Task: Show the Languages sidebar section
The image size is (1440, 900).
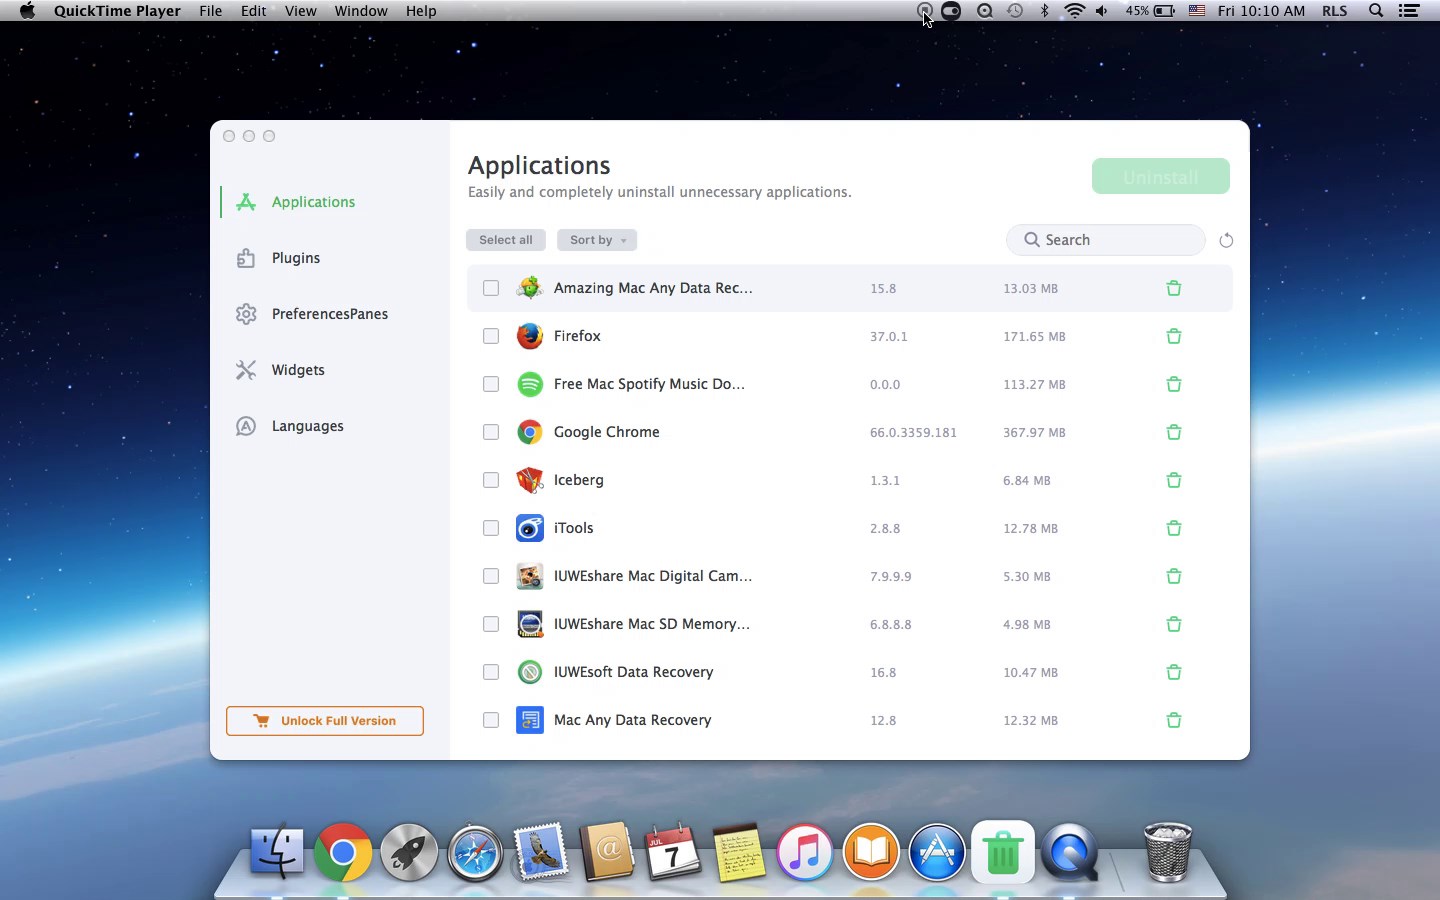Action: click(x=307, y=426)
